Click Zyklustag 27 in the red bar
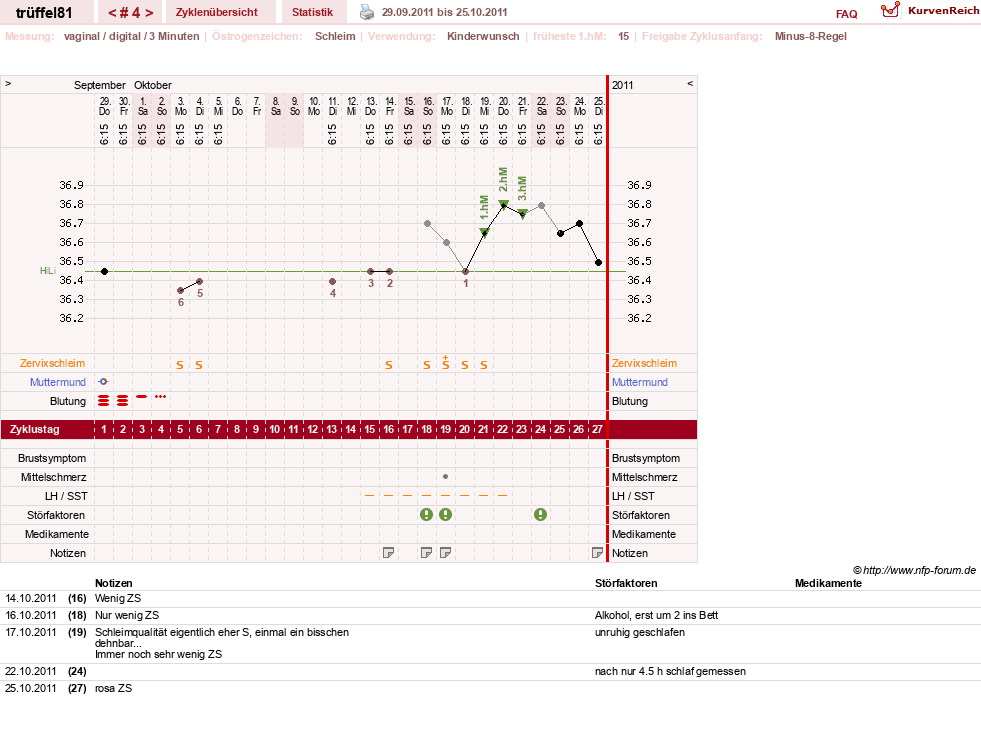The height and width of the screenshot is (731, 981). (597, 429)
